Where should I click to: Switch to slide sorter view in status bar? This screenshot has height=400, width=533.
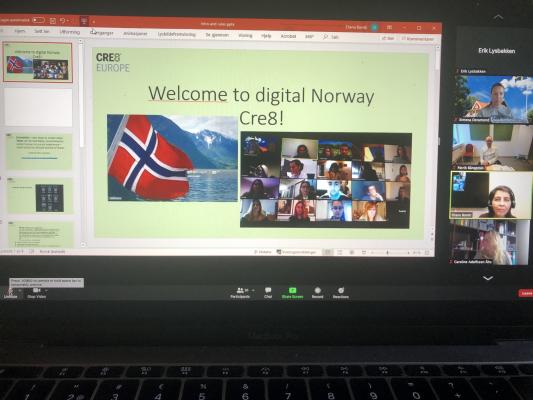[340, 252]
